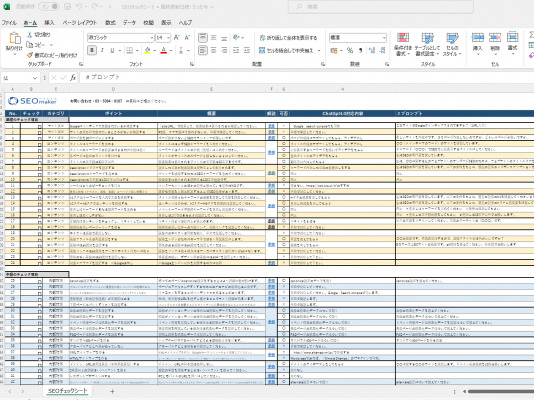Toggle Italic formatting button
The image size is (534, 400).
coord(102,50)
